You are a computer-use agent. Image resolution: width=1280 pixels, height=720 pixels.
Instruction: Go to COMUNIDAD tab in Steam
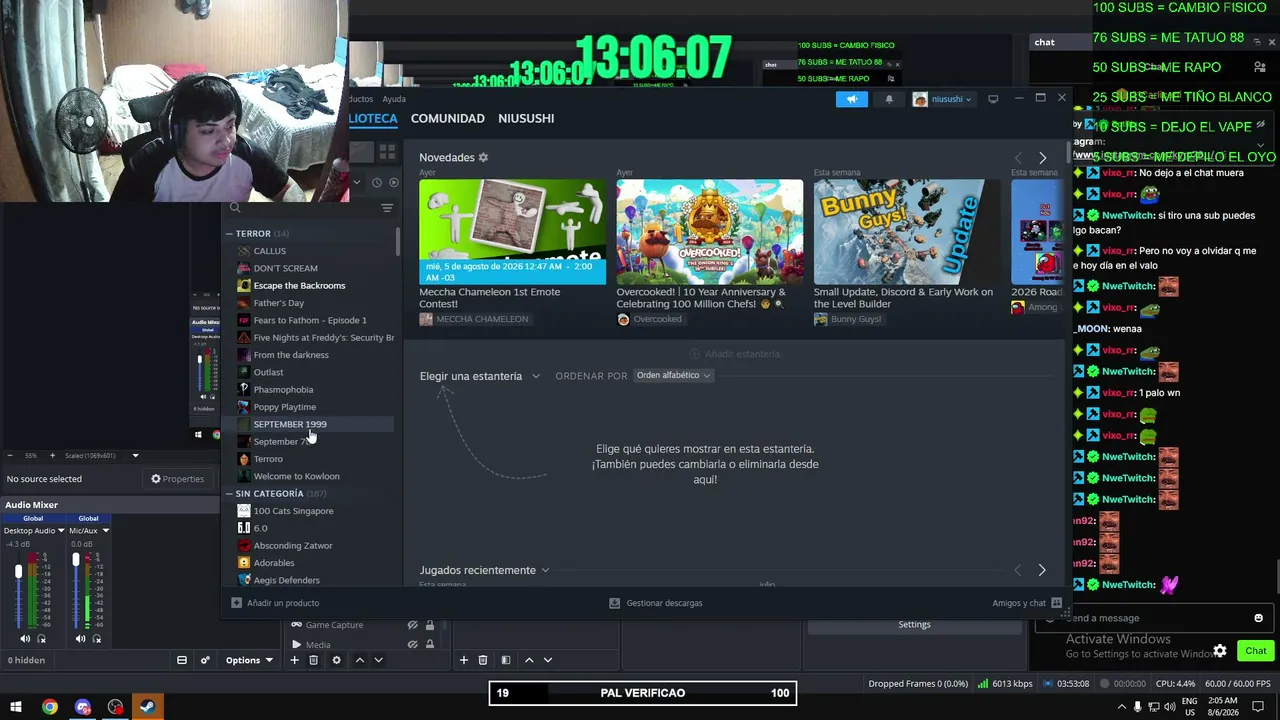(x=447, y=118)
